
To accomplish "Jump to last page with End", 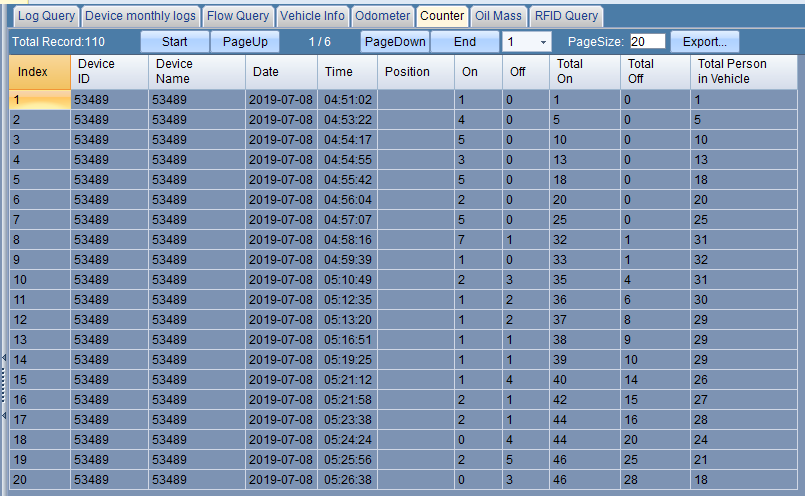I will [465, 42].
